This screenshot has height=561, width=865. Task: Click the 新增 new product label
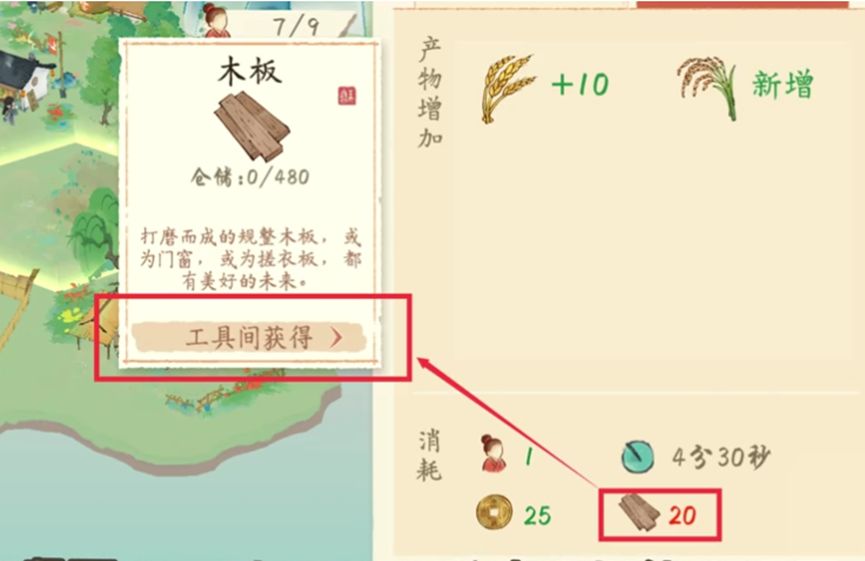tap(783, 85)
